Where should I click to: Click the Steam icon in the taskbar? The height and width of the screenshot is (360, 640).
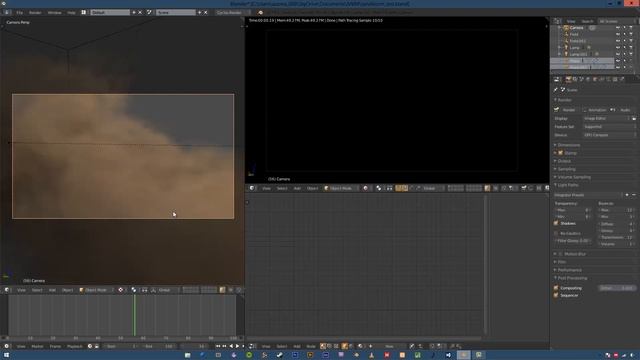280,355
